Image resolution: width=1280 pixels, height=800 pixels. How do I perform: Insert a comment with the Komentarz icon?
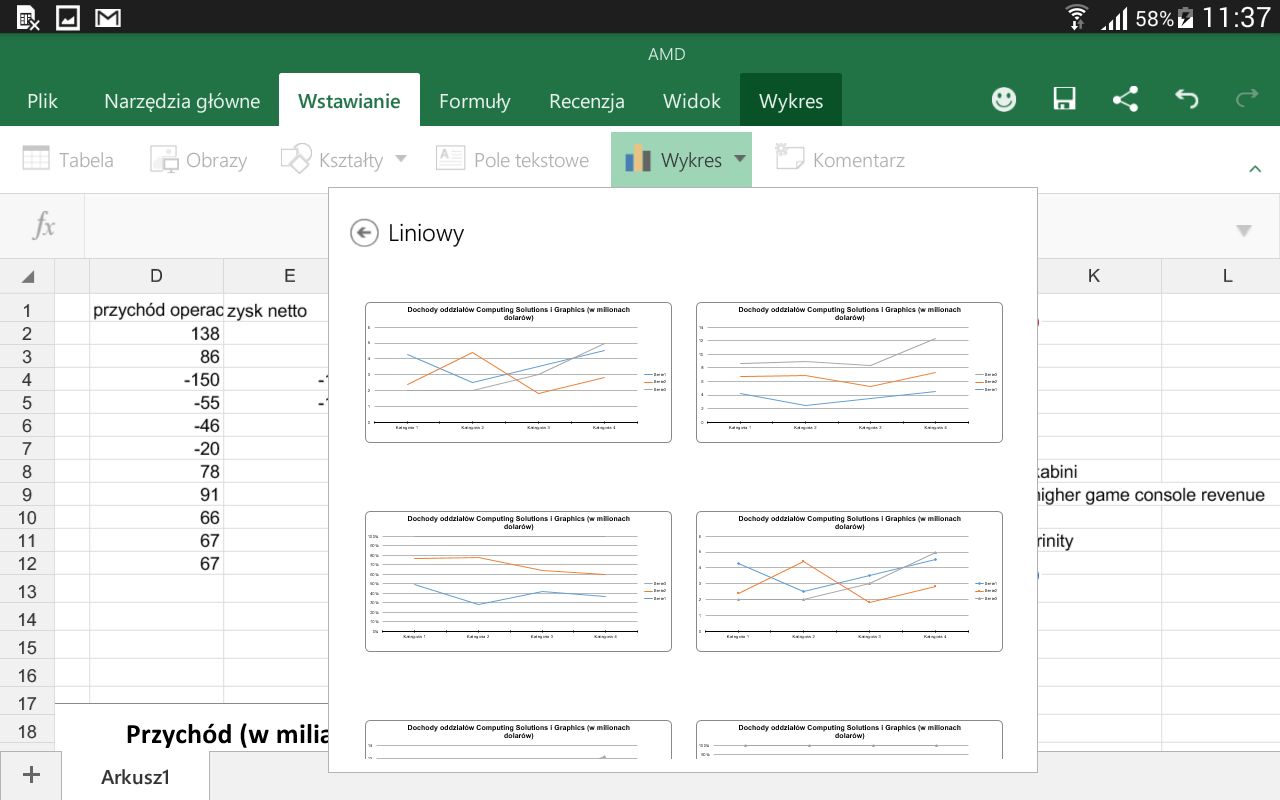point(790,159)
